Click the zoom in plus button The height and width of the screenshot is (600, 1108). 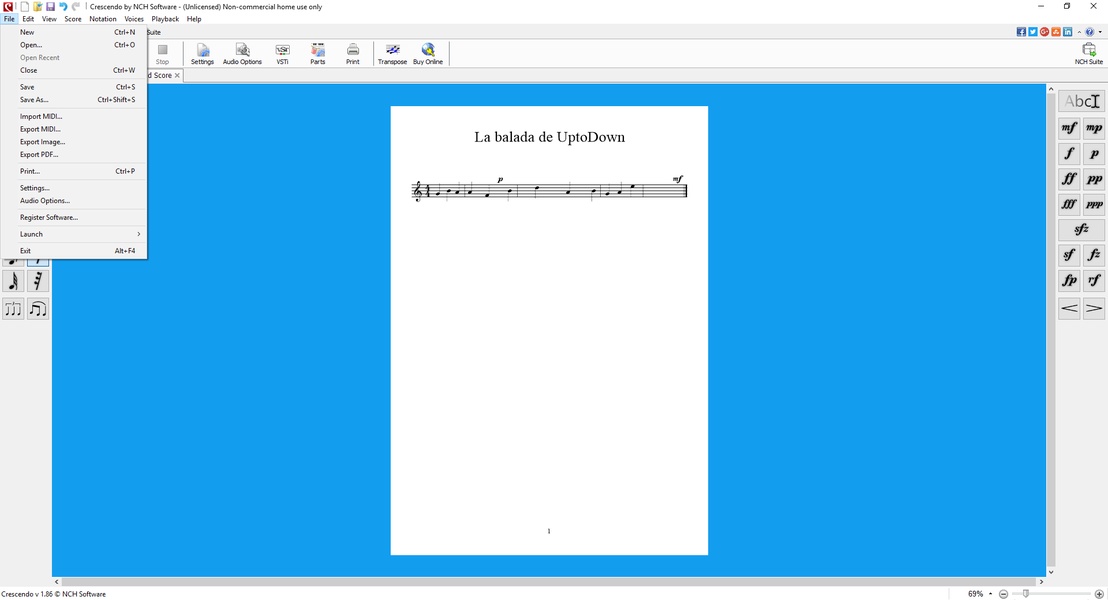point(1099,594)
